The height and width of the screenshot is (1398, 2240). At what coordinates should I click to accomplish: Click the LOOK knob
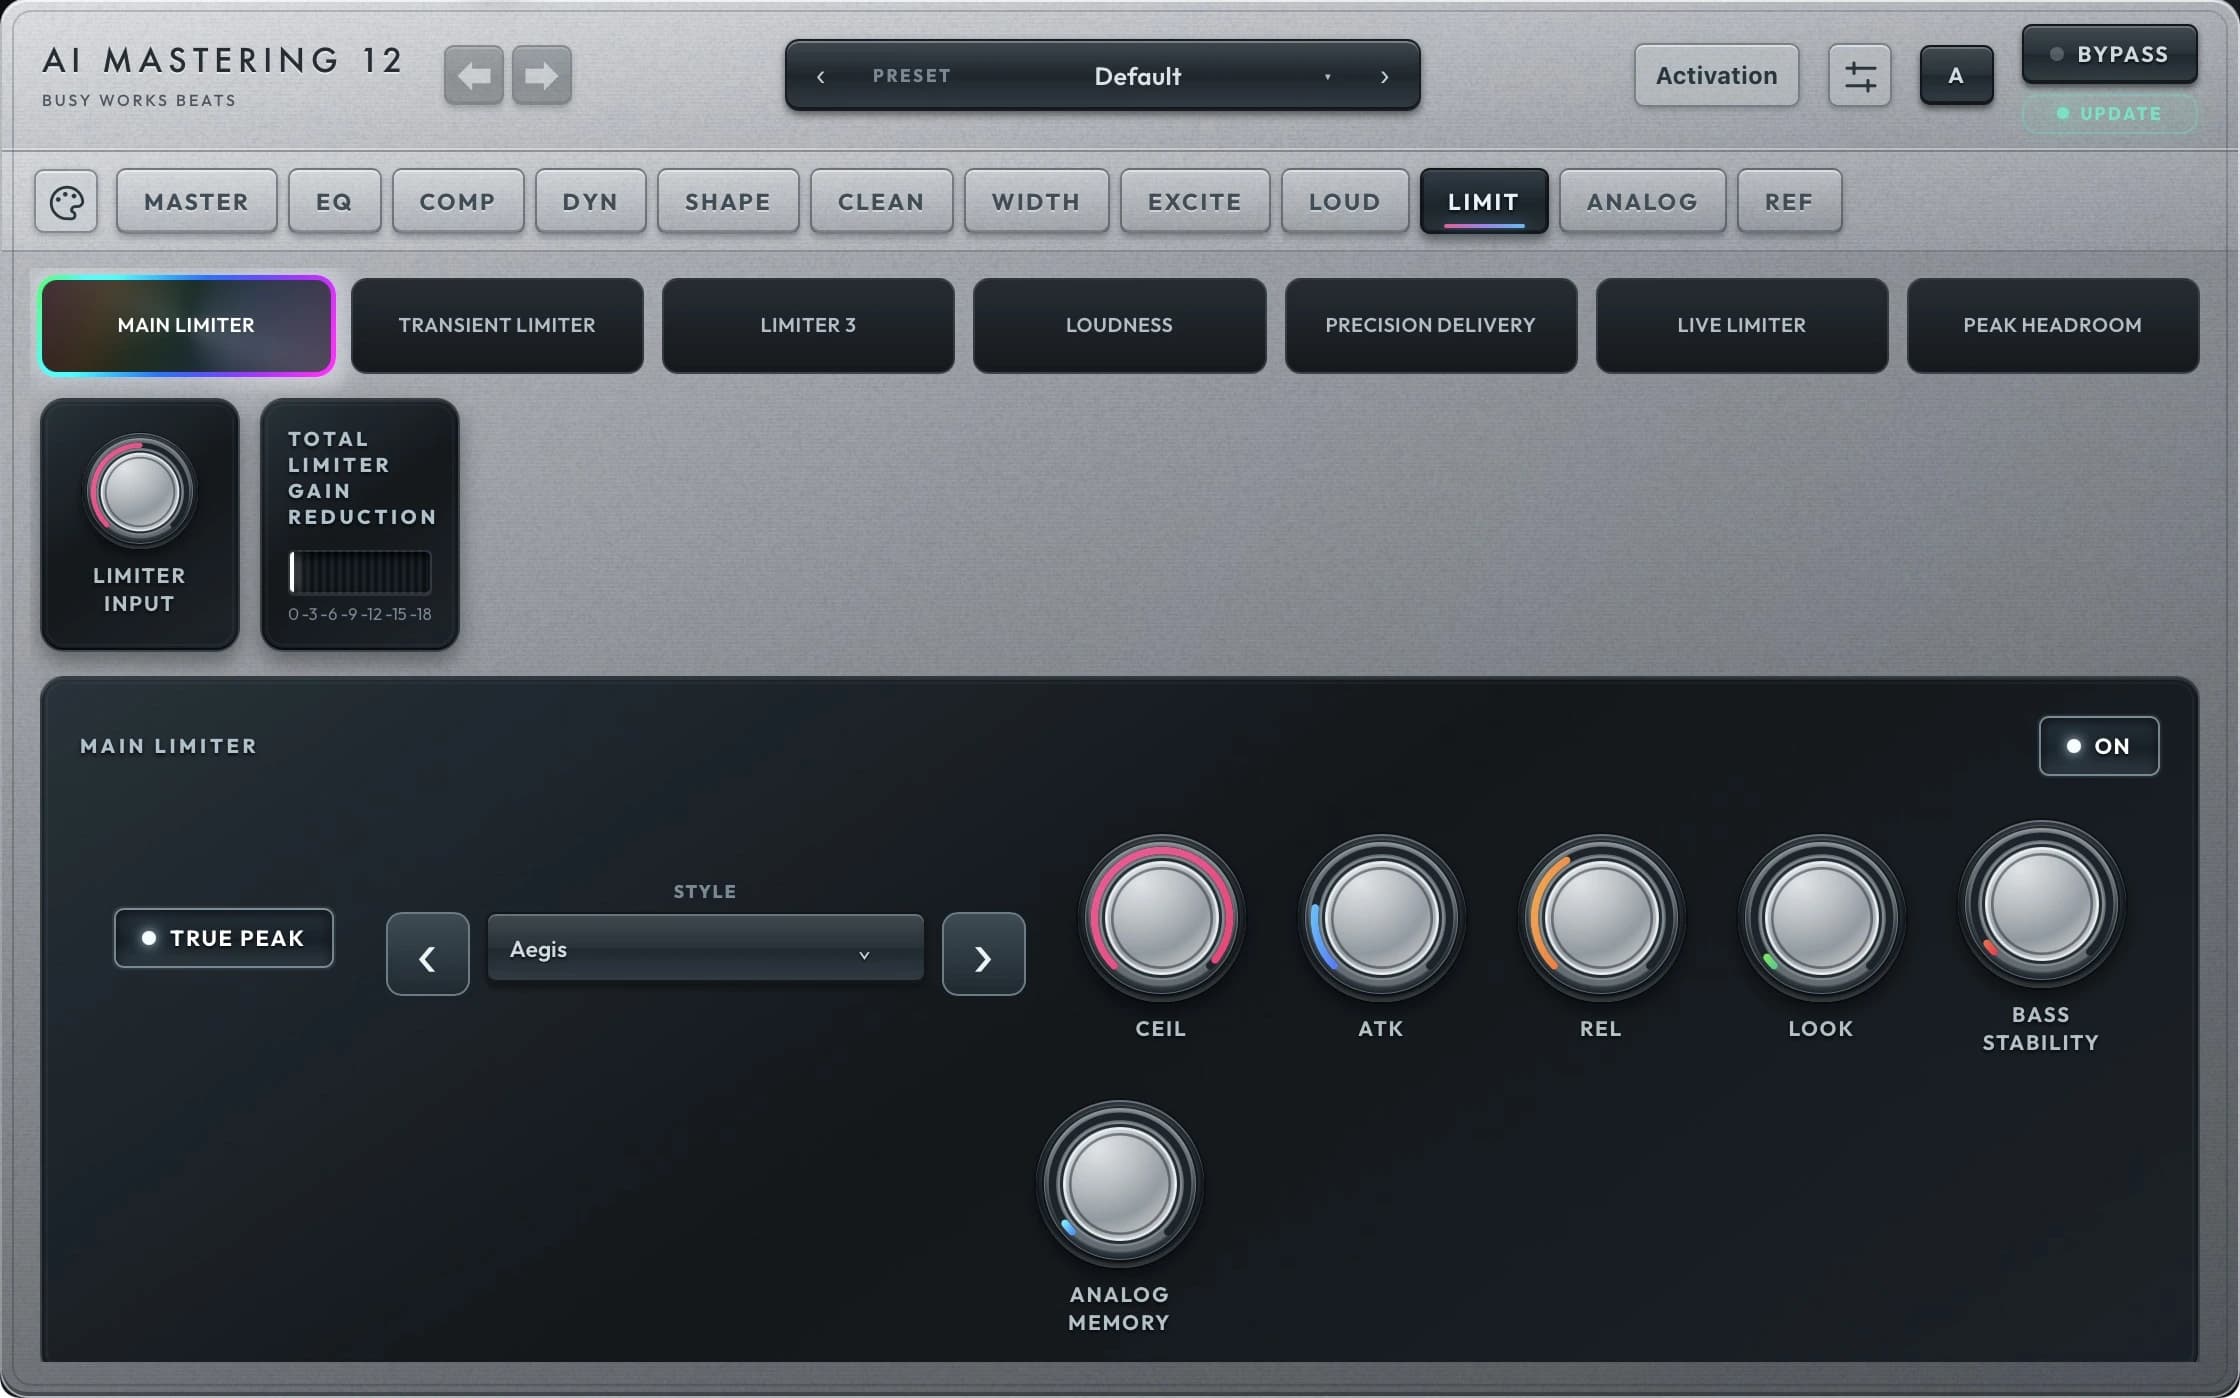pos(1821,918)
